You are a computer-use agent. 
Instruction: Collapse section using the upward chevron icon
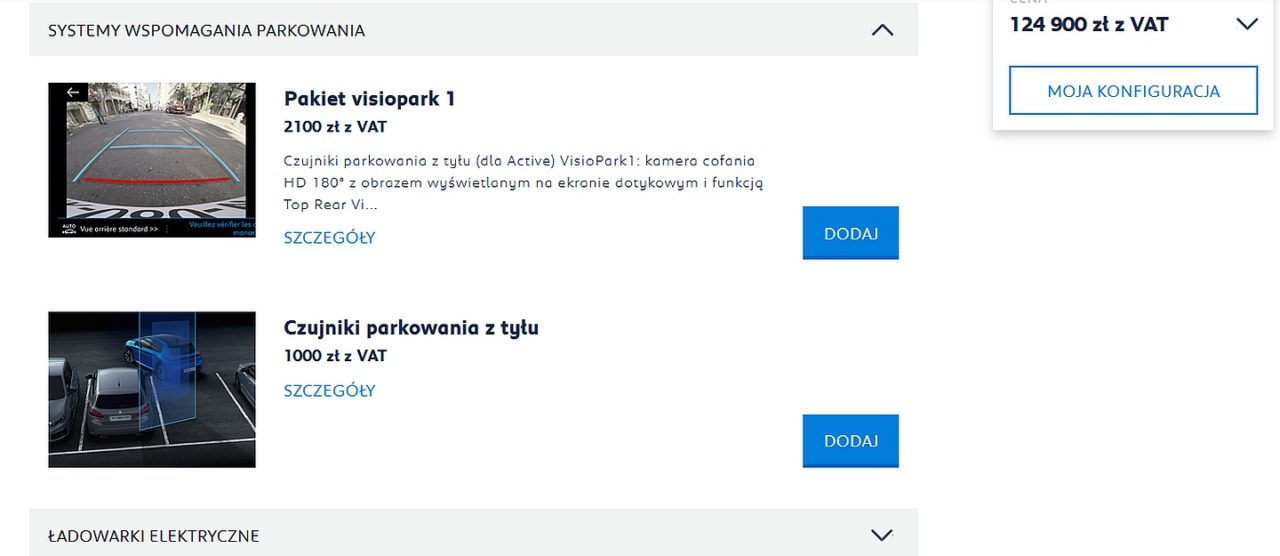[x=882, y=30]
